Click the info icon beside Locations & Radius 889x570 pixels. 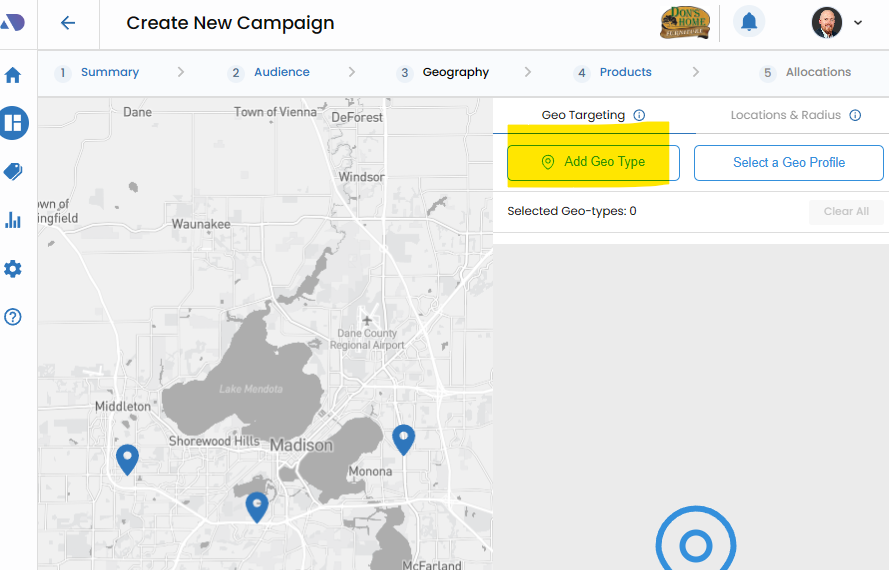(x=855, y=115)
